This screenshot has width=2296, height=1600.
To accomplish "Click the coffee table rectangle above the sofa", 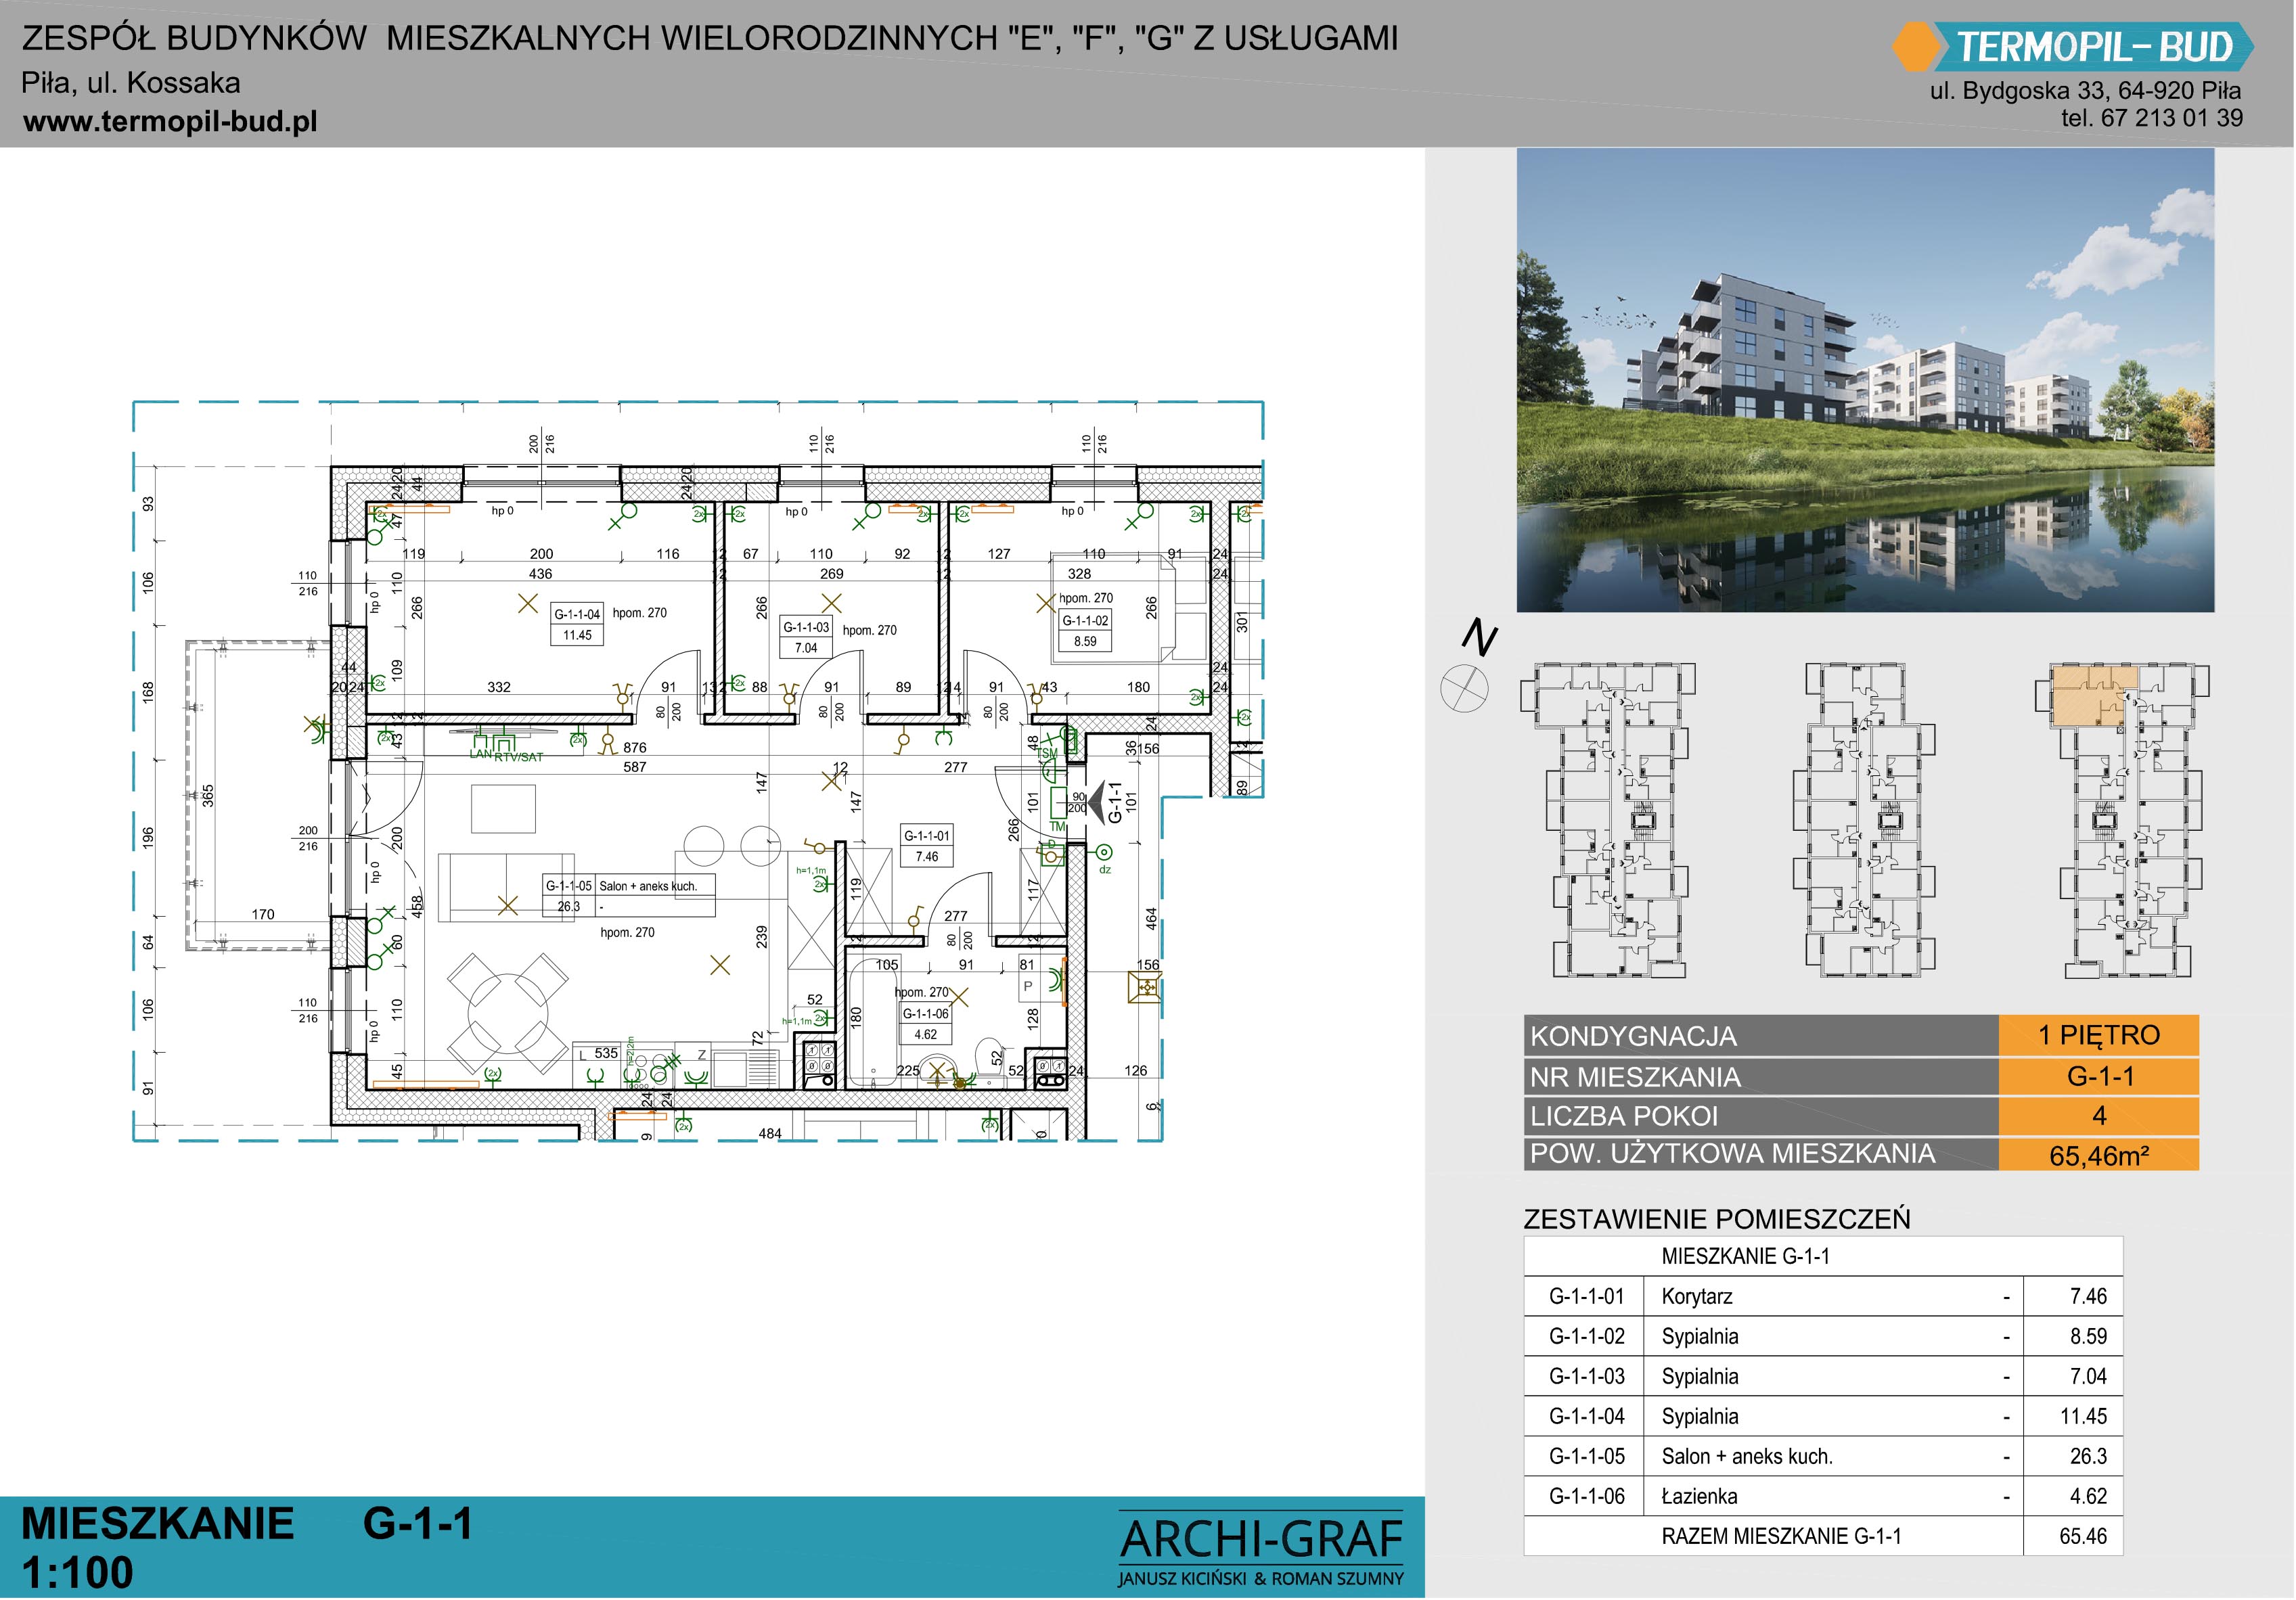I will tap(503, 808).
